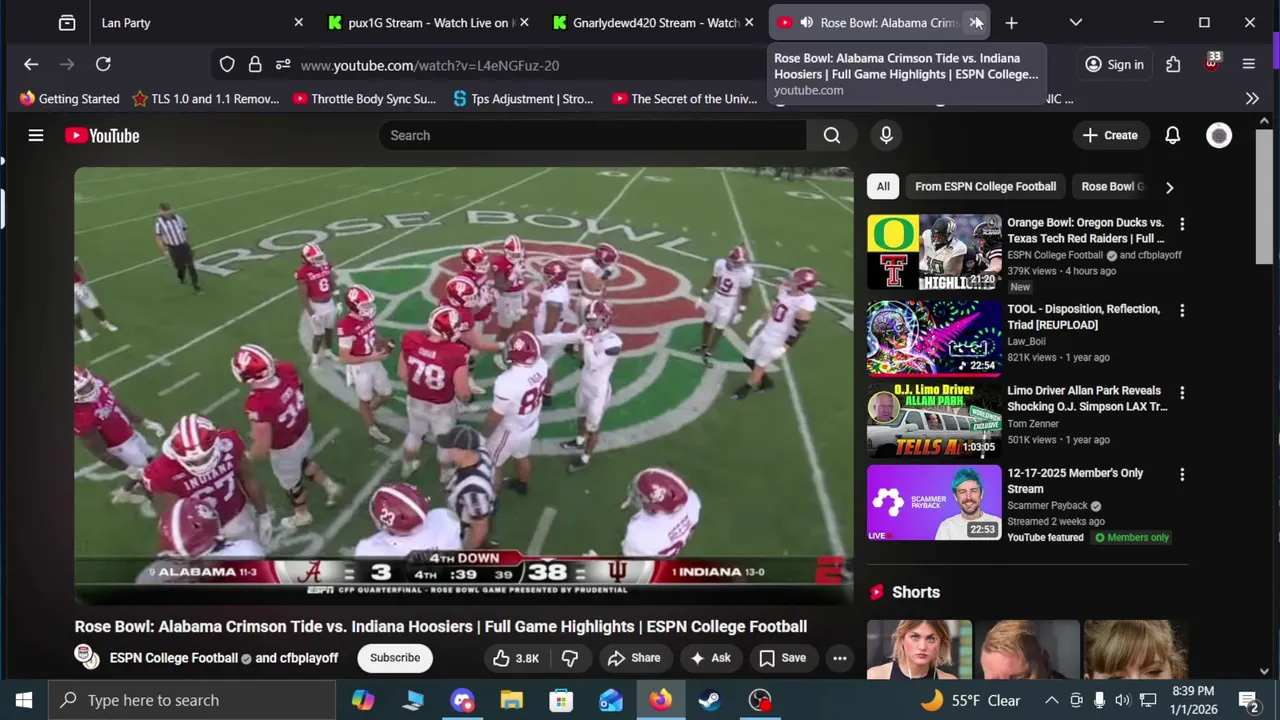Open Throttle Body Sync bookmark

pos(364,99)
